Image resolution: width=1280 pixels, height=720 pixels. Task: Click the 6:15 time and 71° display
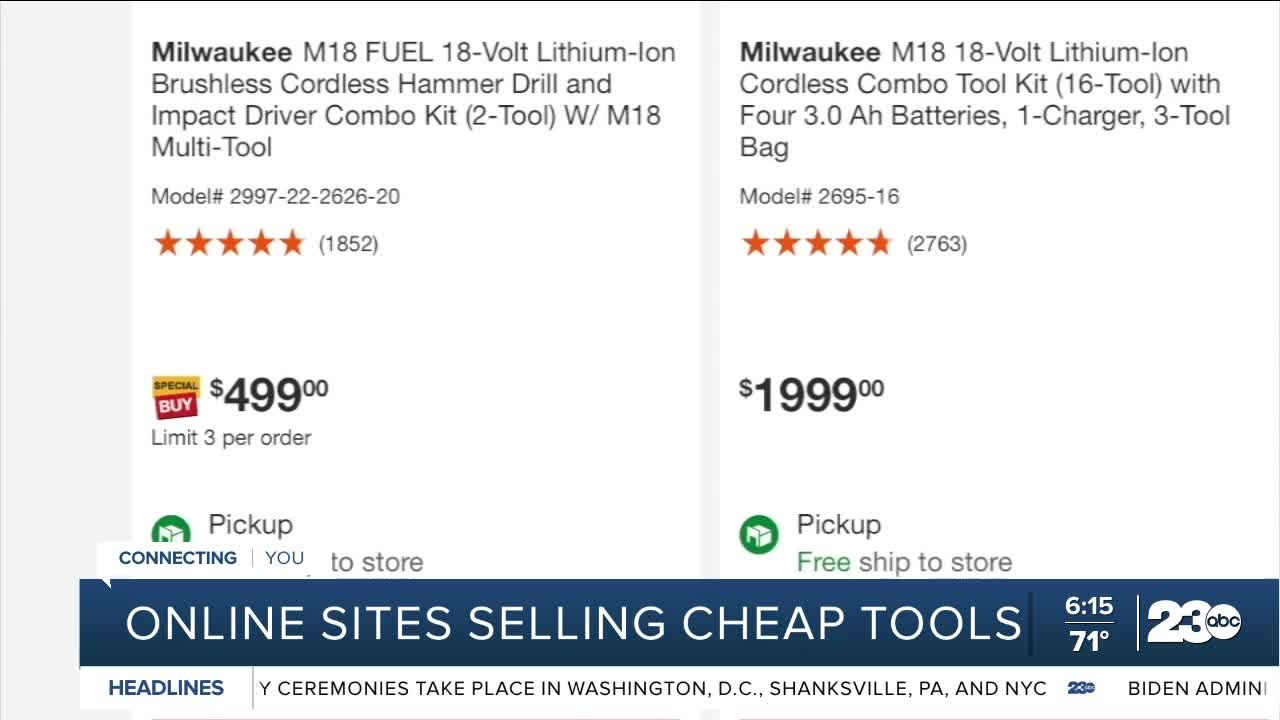pyautogui.click(x=1089, y=624)
